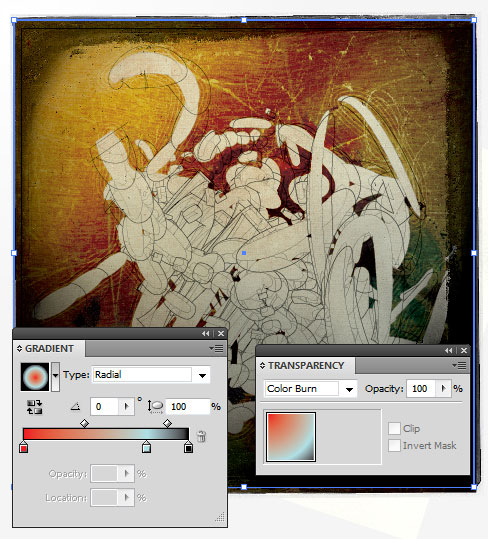Open the Color Burn blending mode dropdown
Viewport: 488px width, 539px height.
coord(349,389)
